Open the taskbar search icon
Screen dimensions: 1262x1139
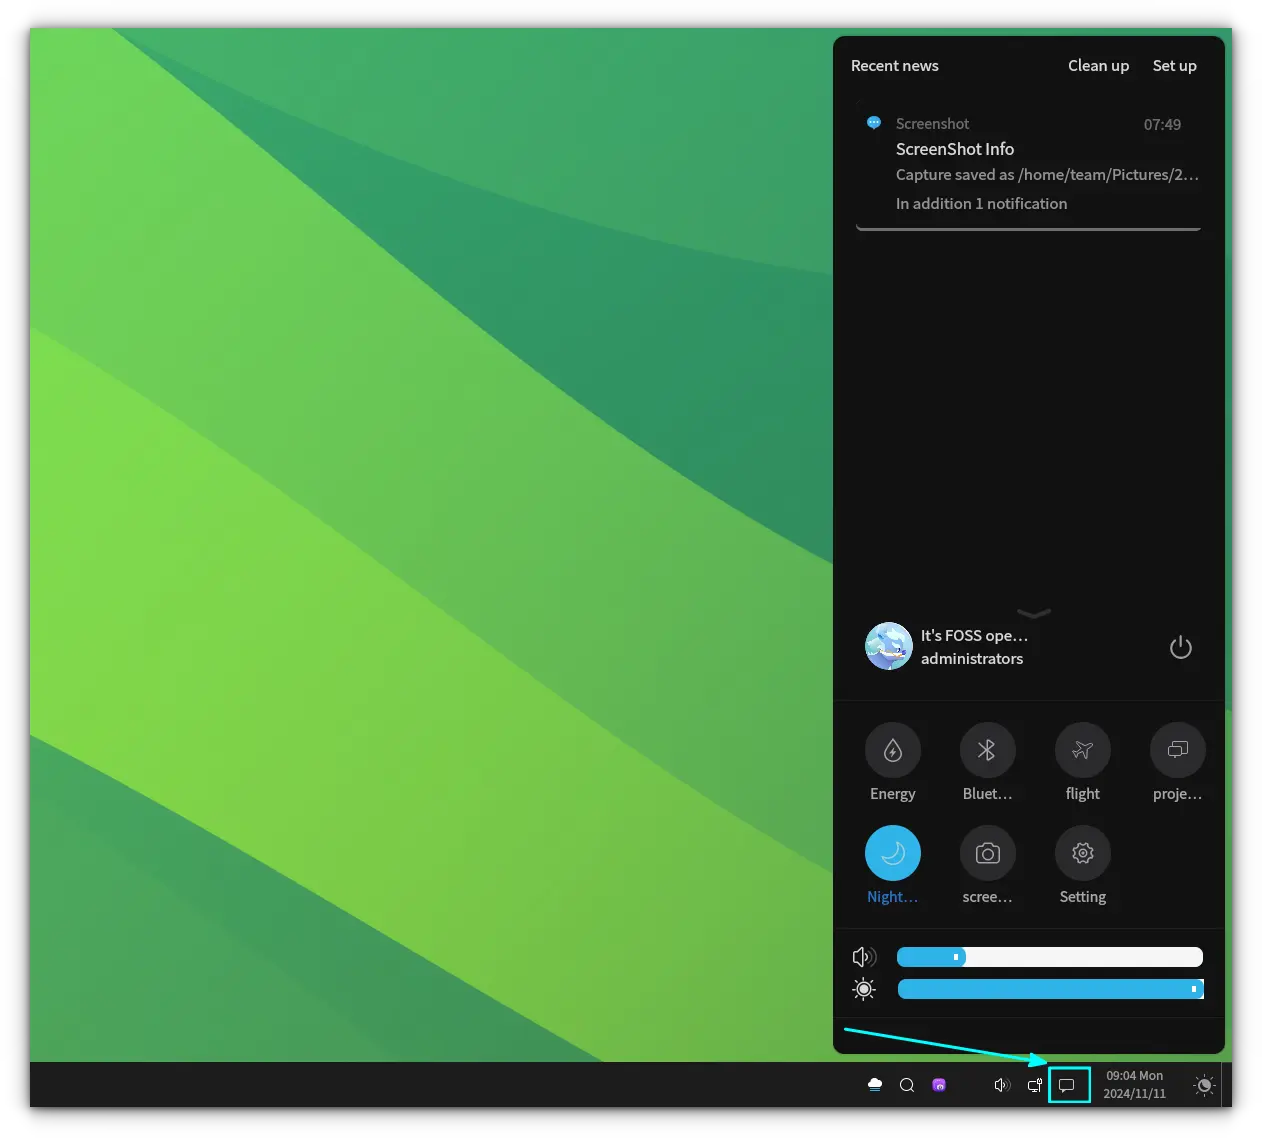click(907, 1085)
